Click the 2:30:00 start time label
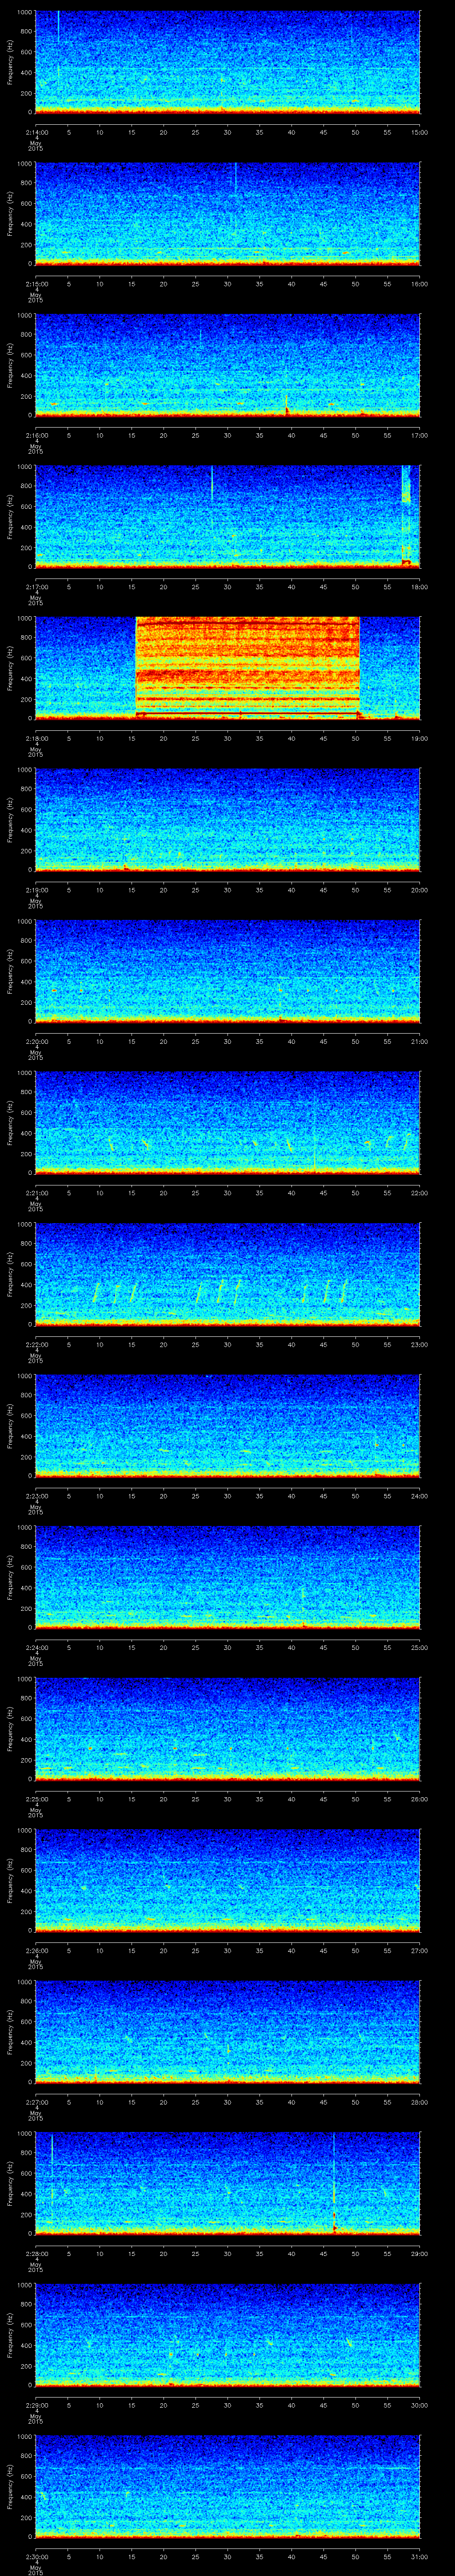The width and height of the screenshot is (455, 2576). tap(36, 2556)
